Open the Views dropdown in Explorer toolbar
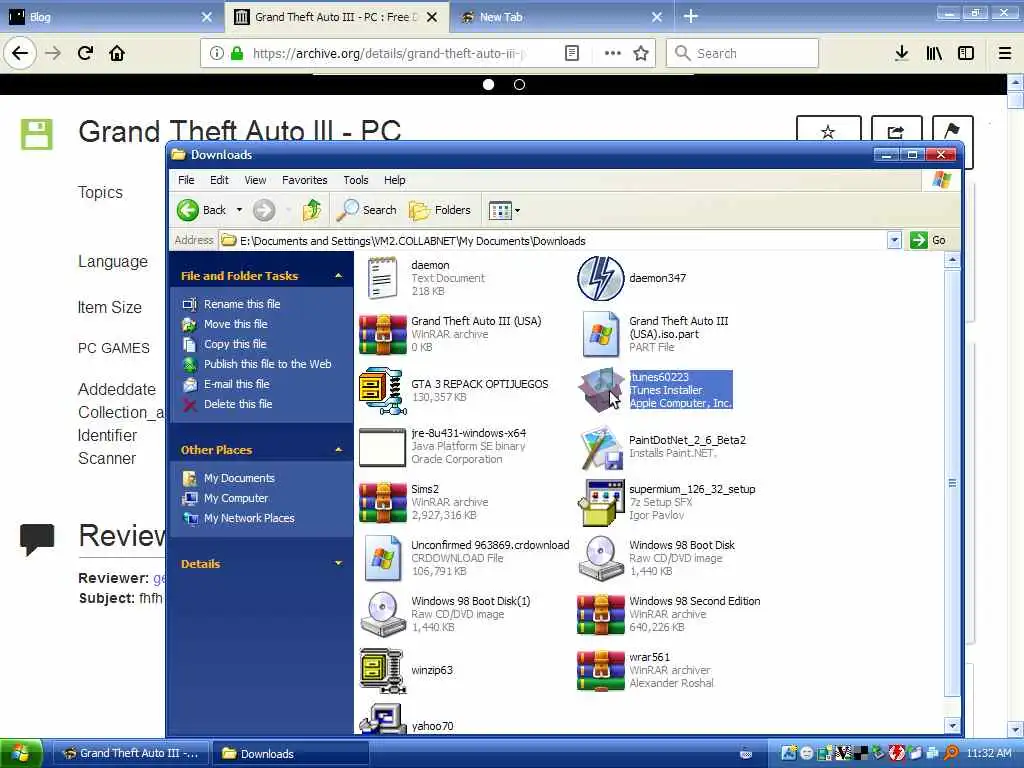 point(504,210)
